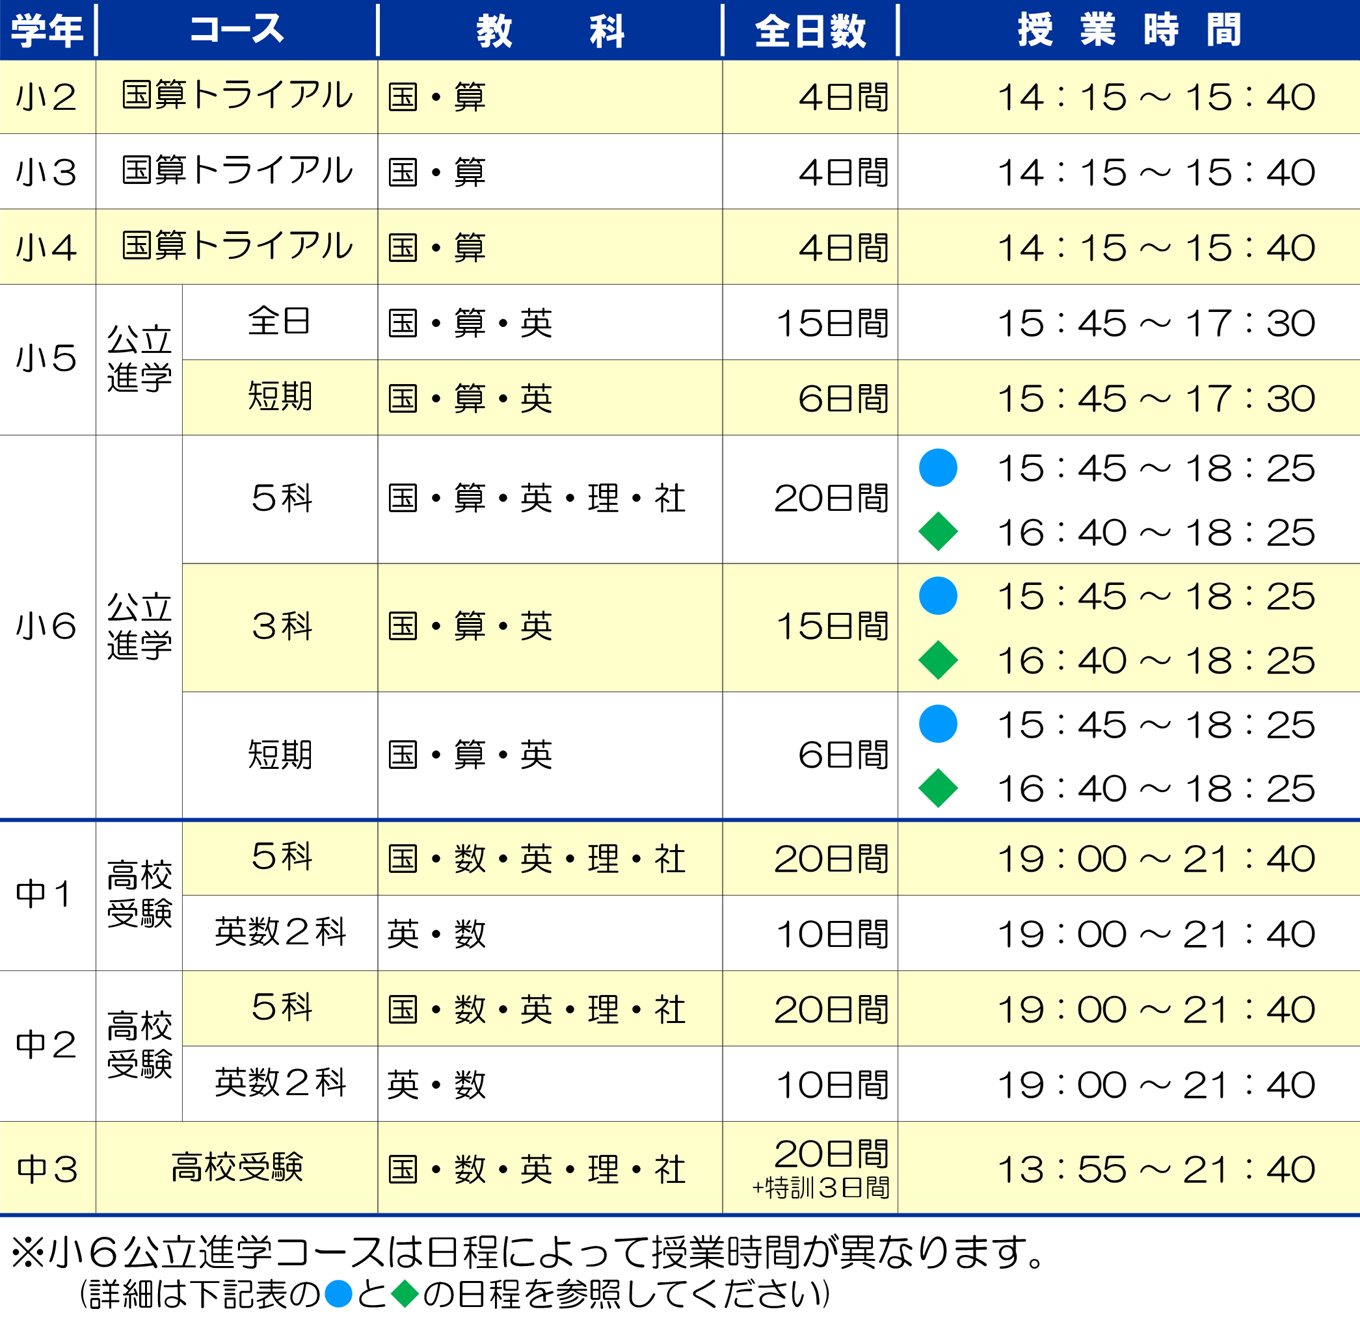Click 高校受験 next to 中2
This screenshot has width=1360, height=1333.
(x=139, y=1046)
